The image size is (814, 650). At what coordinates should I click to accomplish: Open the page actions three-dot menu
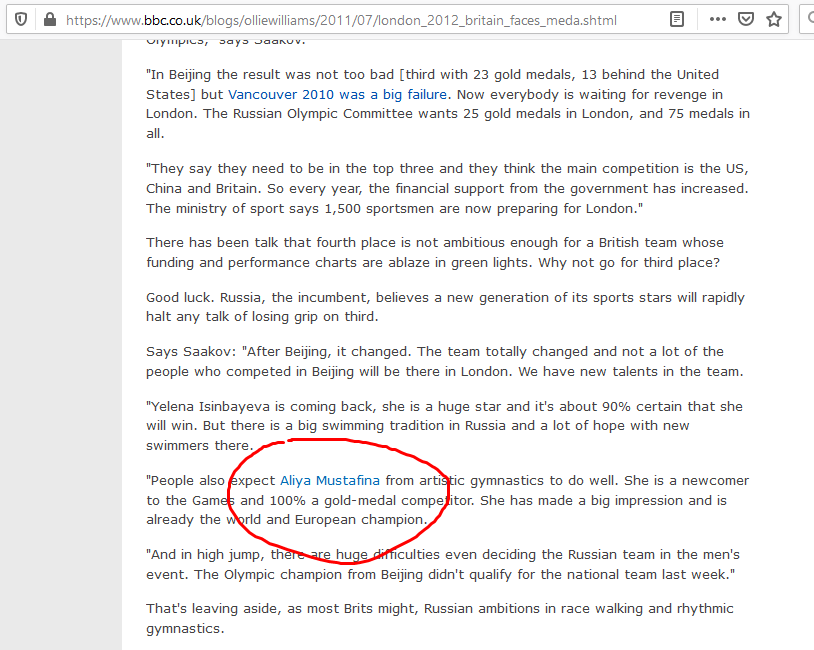point(717,20)
